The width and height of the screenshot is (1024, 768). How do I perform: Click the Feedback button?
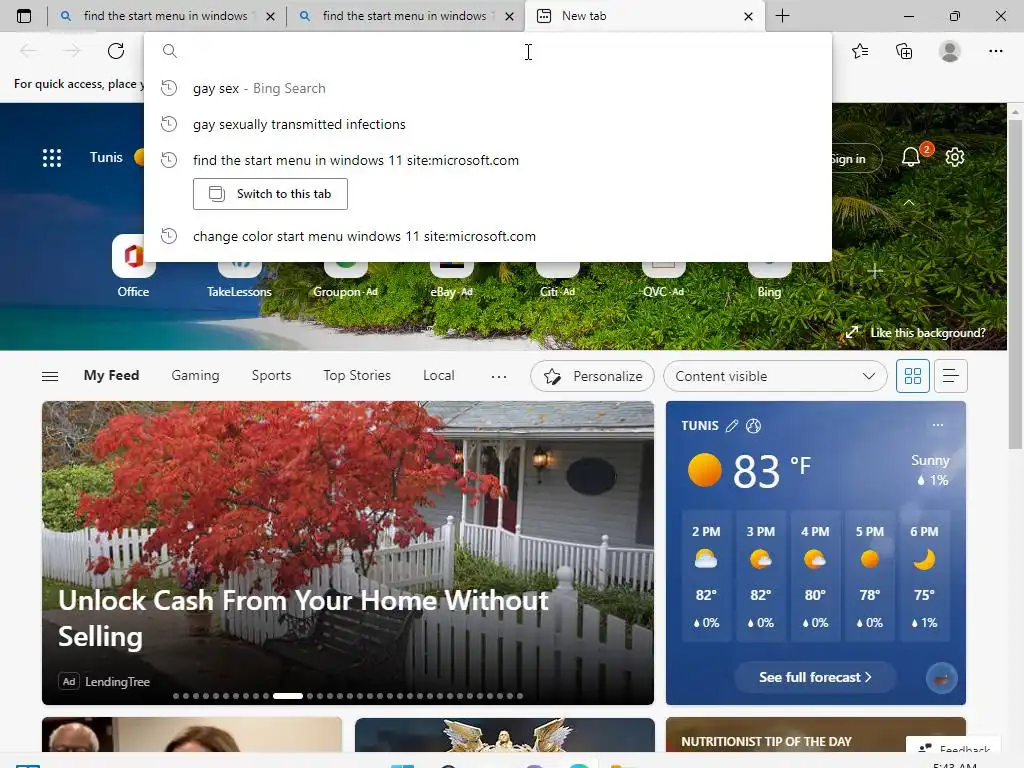point(953,748)
